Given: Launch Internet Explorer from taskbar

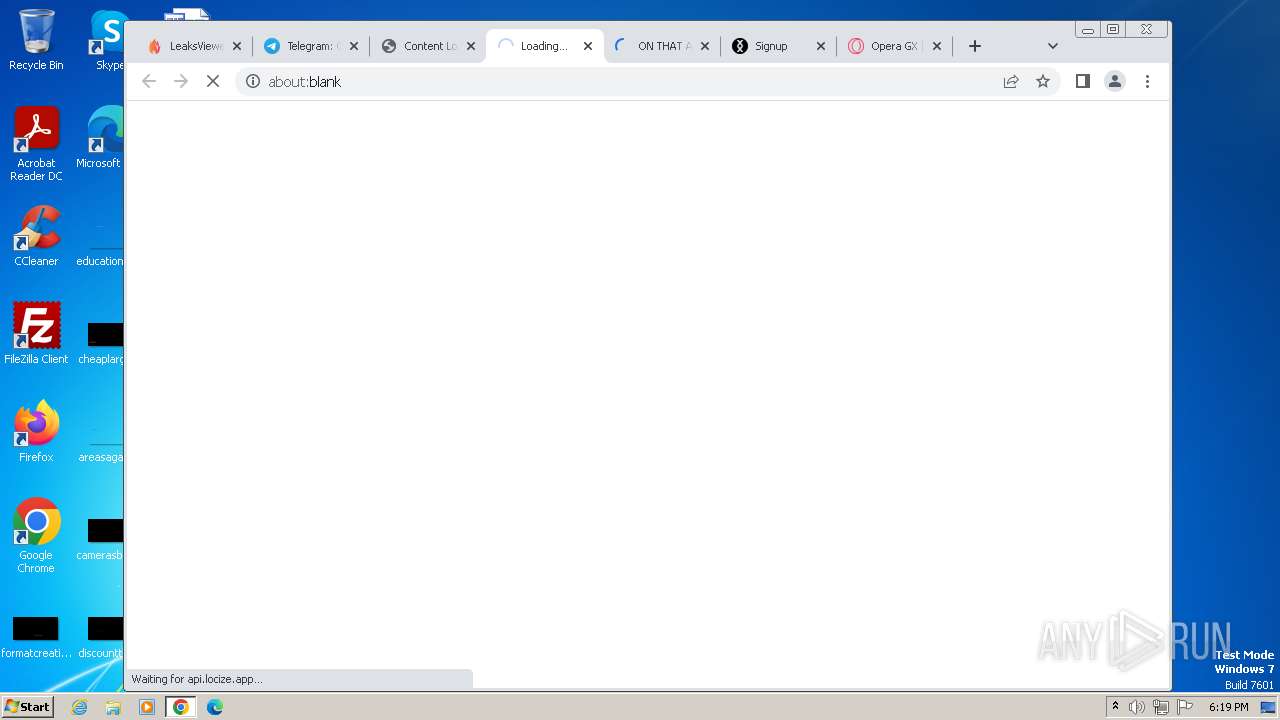Looking at the screenshot, I should 79,707.
